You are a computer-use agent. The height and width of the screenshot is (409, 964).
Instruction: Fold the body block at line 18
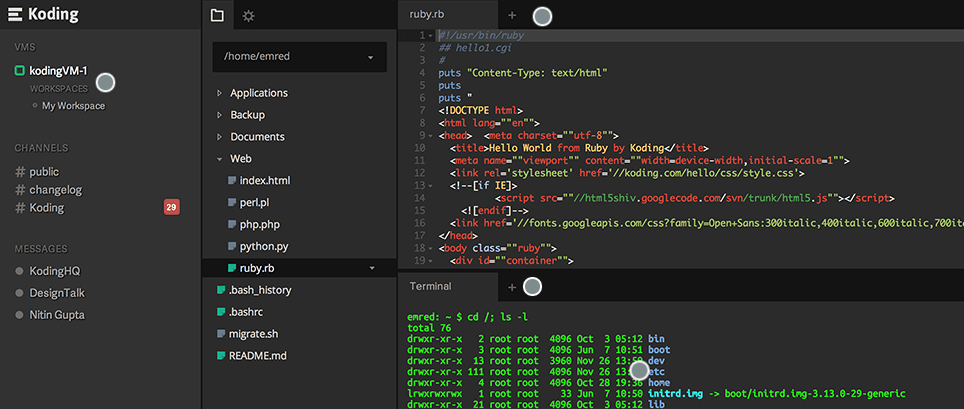coord(430,248)
